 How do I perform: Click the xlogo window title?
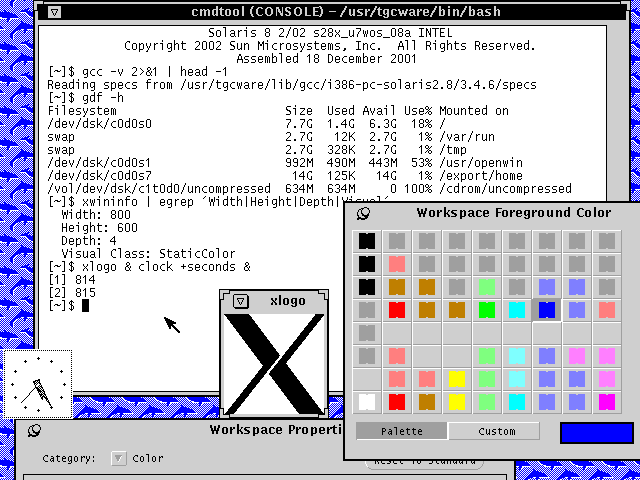coord(288,301)
